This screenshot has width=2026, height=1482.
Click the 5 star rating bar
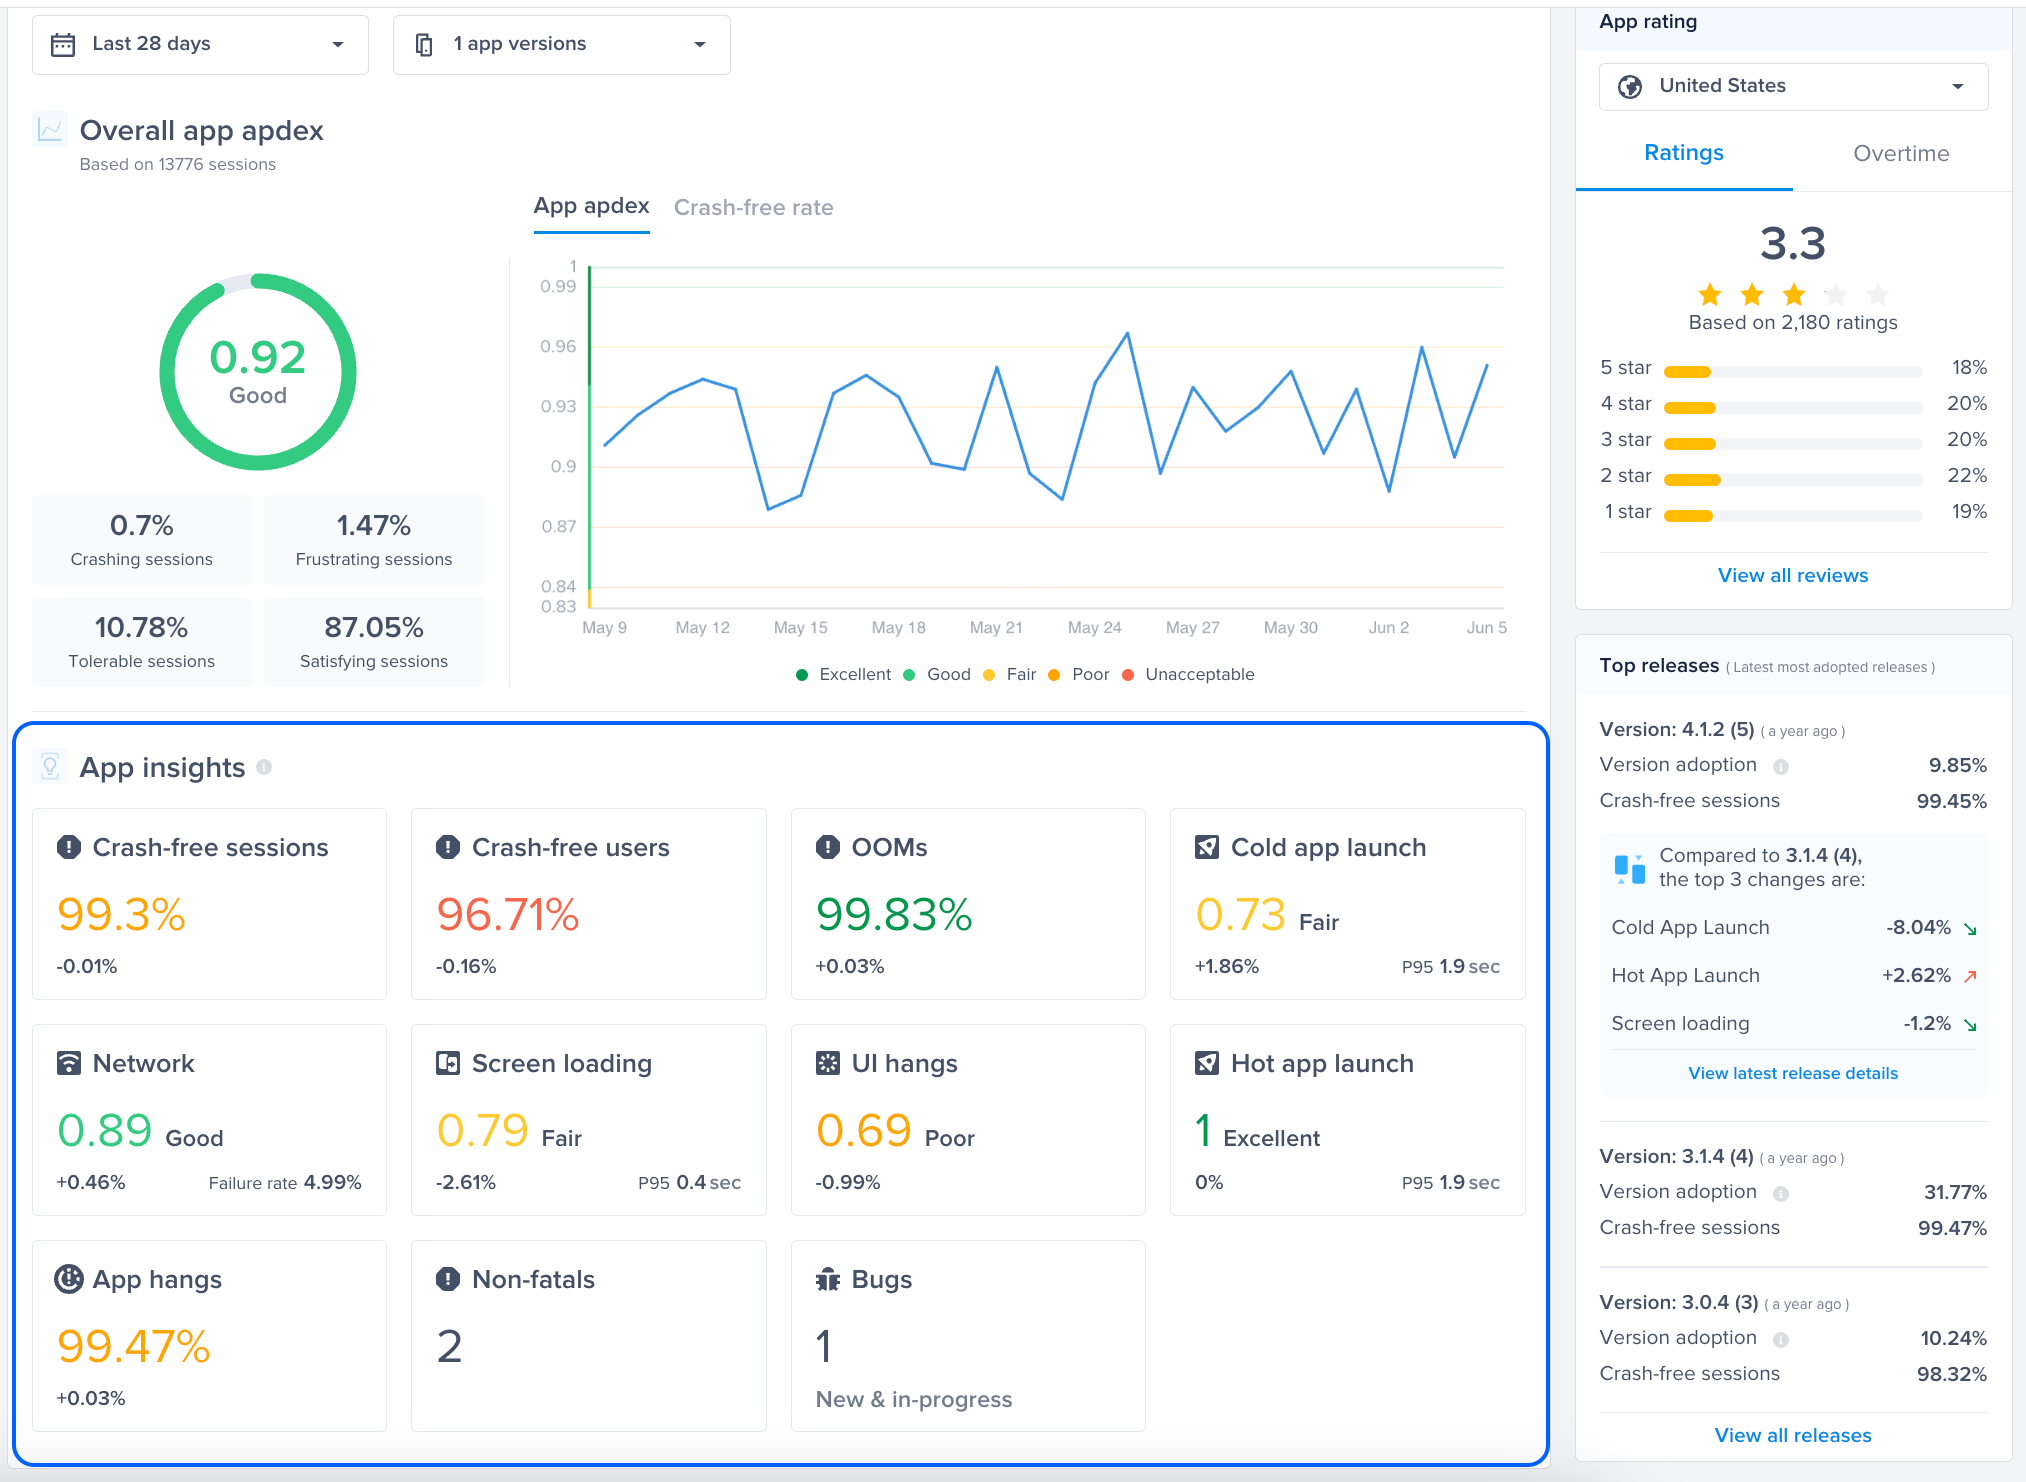[x=1792, y=372]
